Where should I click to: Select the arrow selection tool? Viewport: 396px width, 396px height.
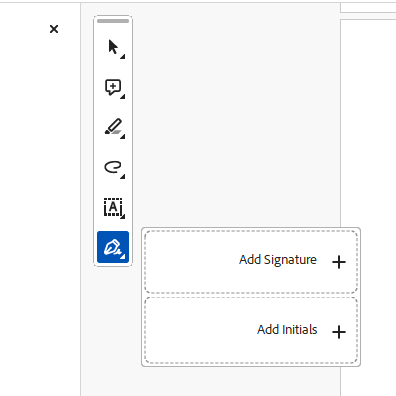click(x=113, y=47)
